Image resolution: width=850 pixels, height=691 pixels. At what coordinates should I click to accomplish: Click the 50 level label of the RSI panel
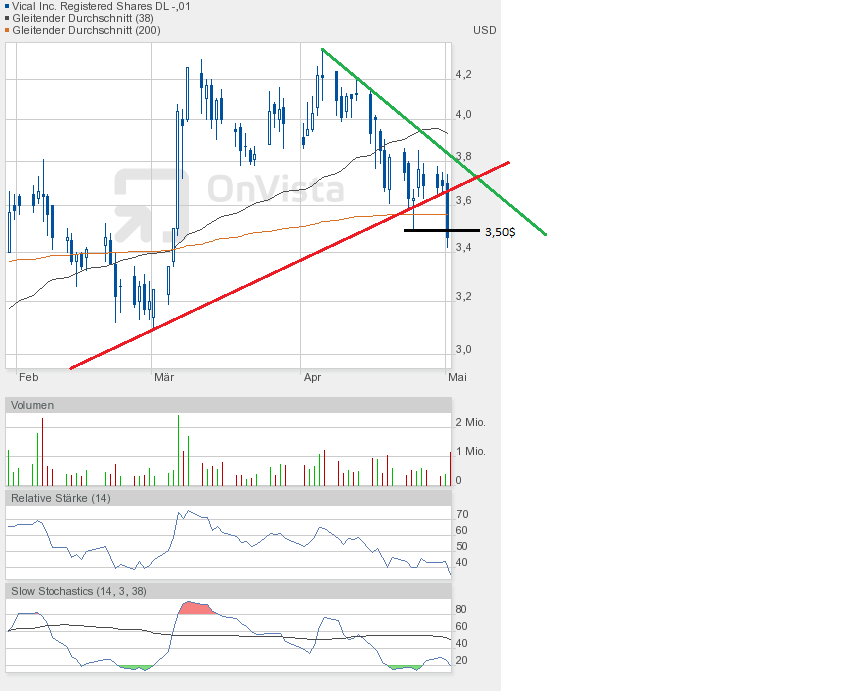click(x=462, y=546)
